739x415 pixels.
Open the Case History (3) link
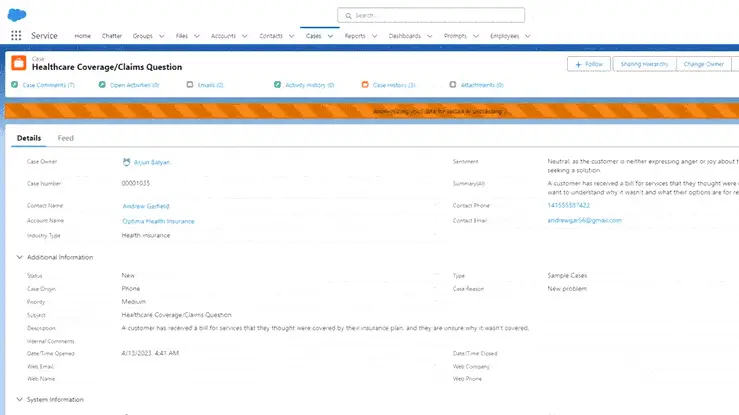394,85
